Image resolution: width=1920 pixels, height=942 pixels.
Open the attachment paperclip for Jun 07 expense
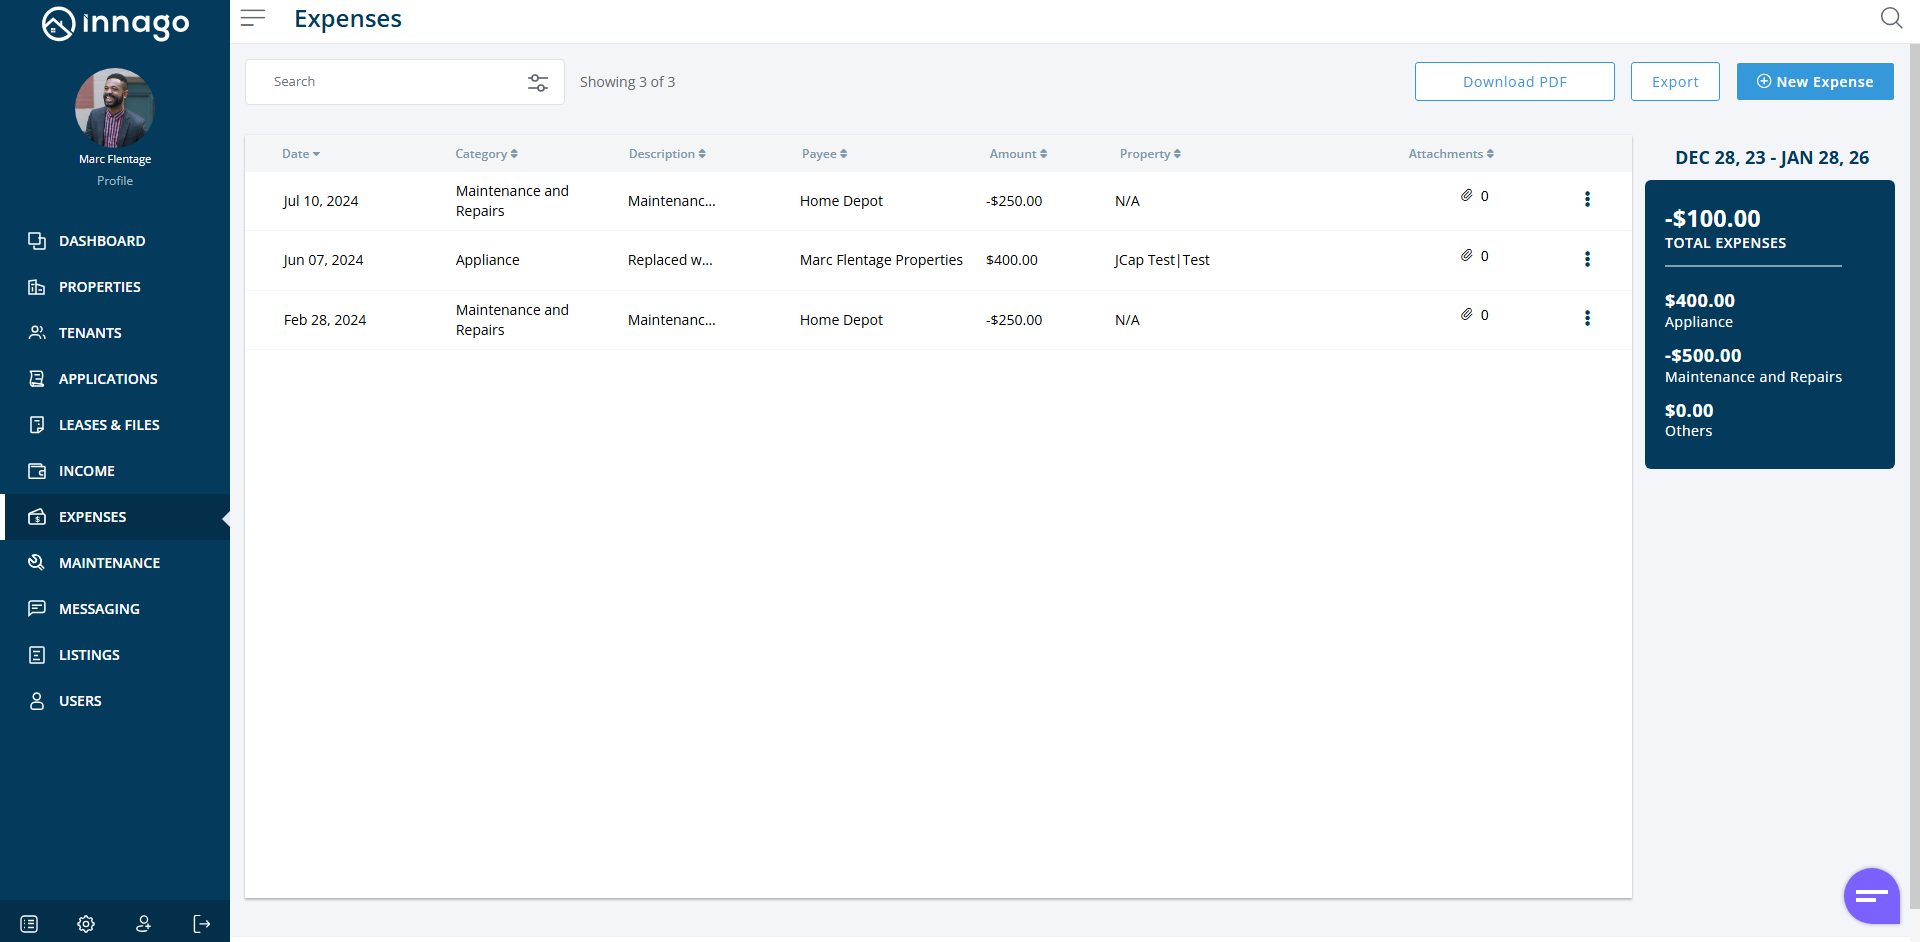click(x=1467, y=256)
